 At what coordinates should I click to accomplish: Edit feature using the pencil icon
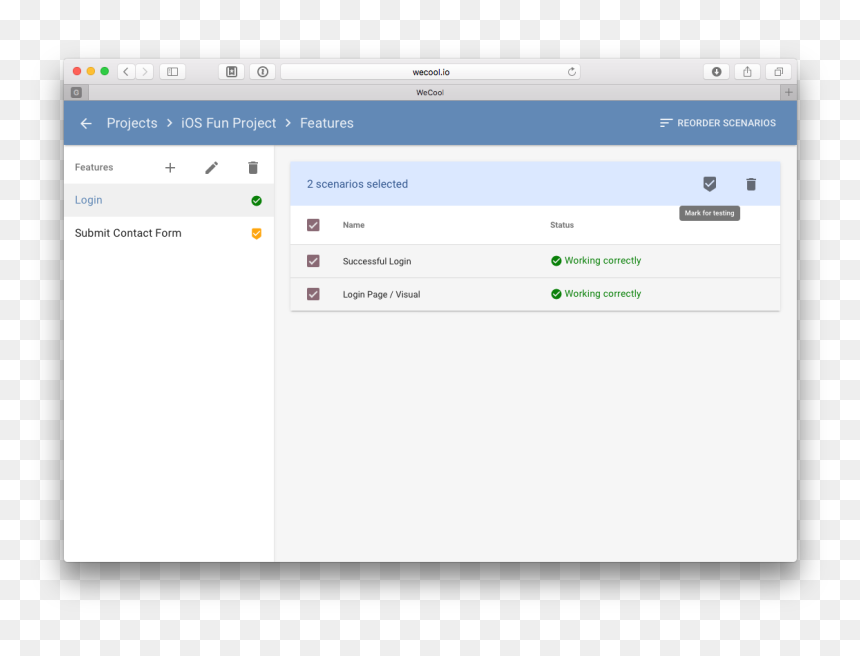tap(212, 168)
